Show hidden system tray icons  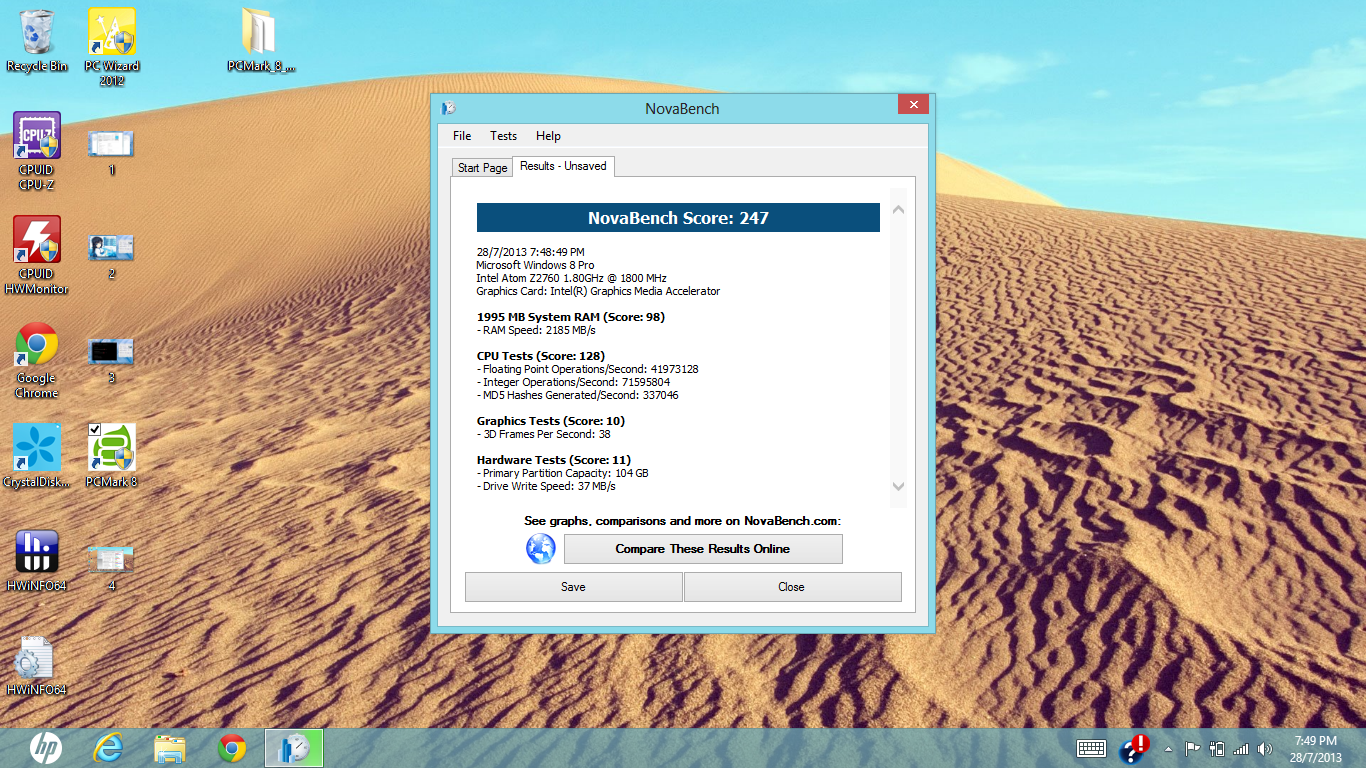coord(1167,749)
